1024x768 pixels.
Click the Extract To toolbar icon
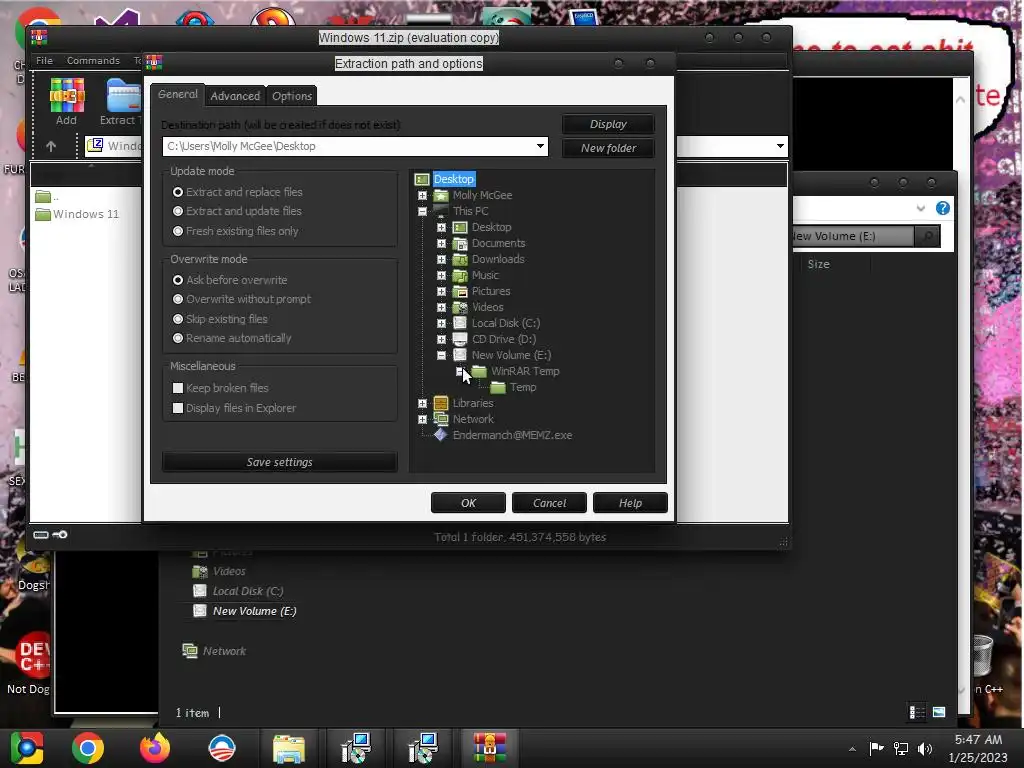pos(120,101)
